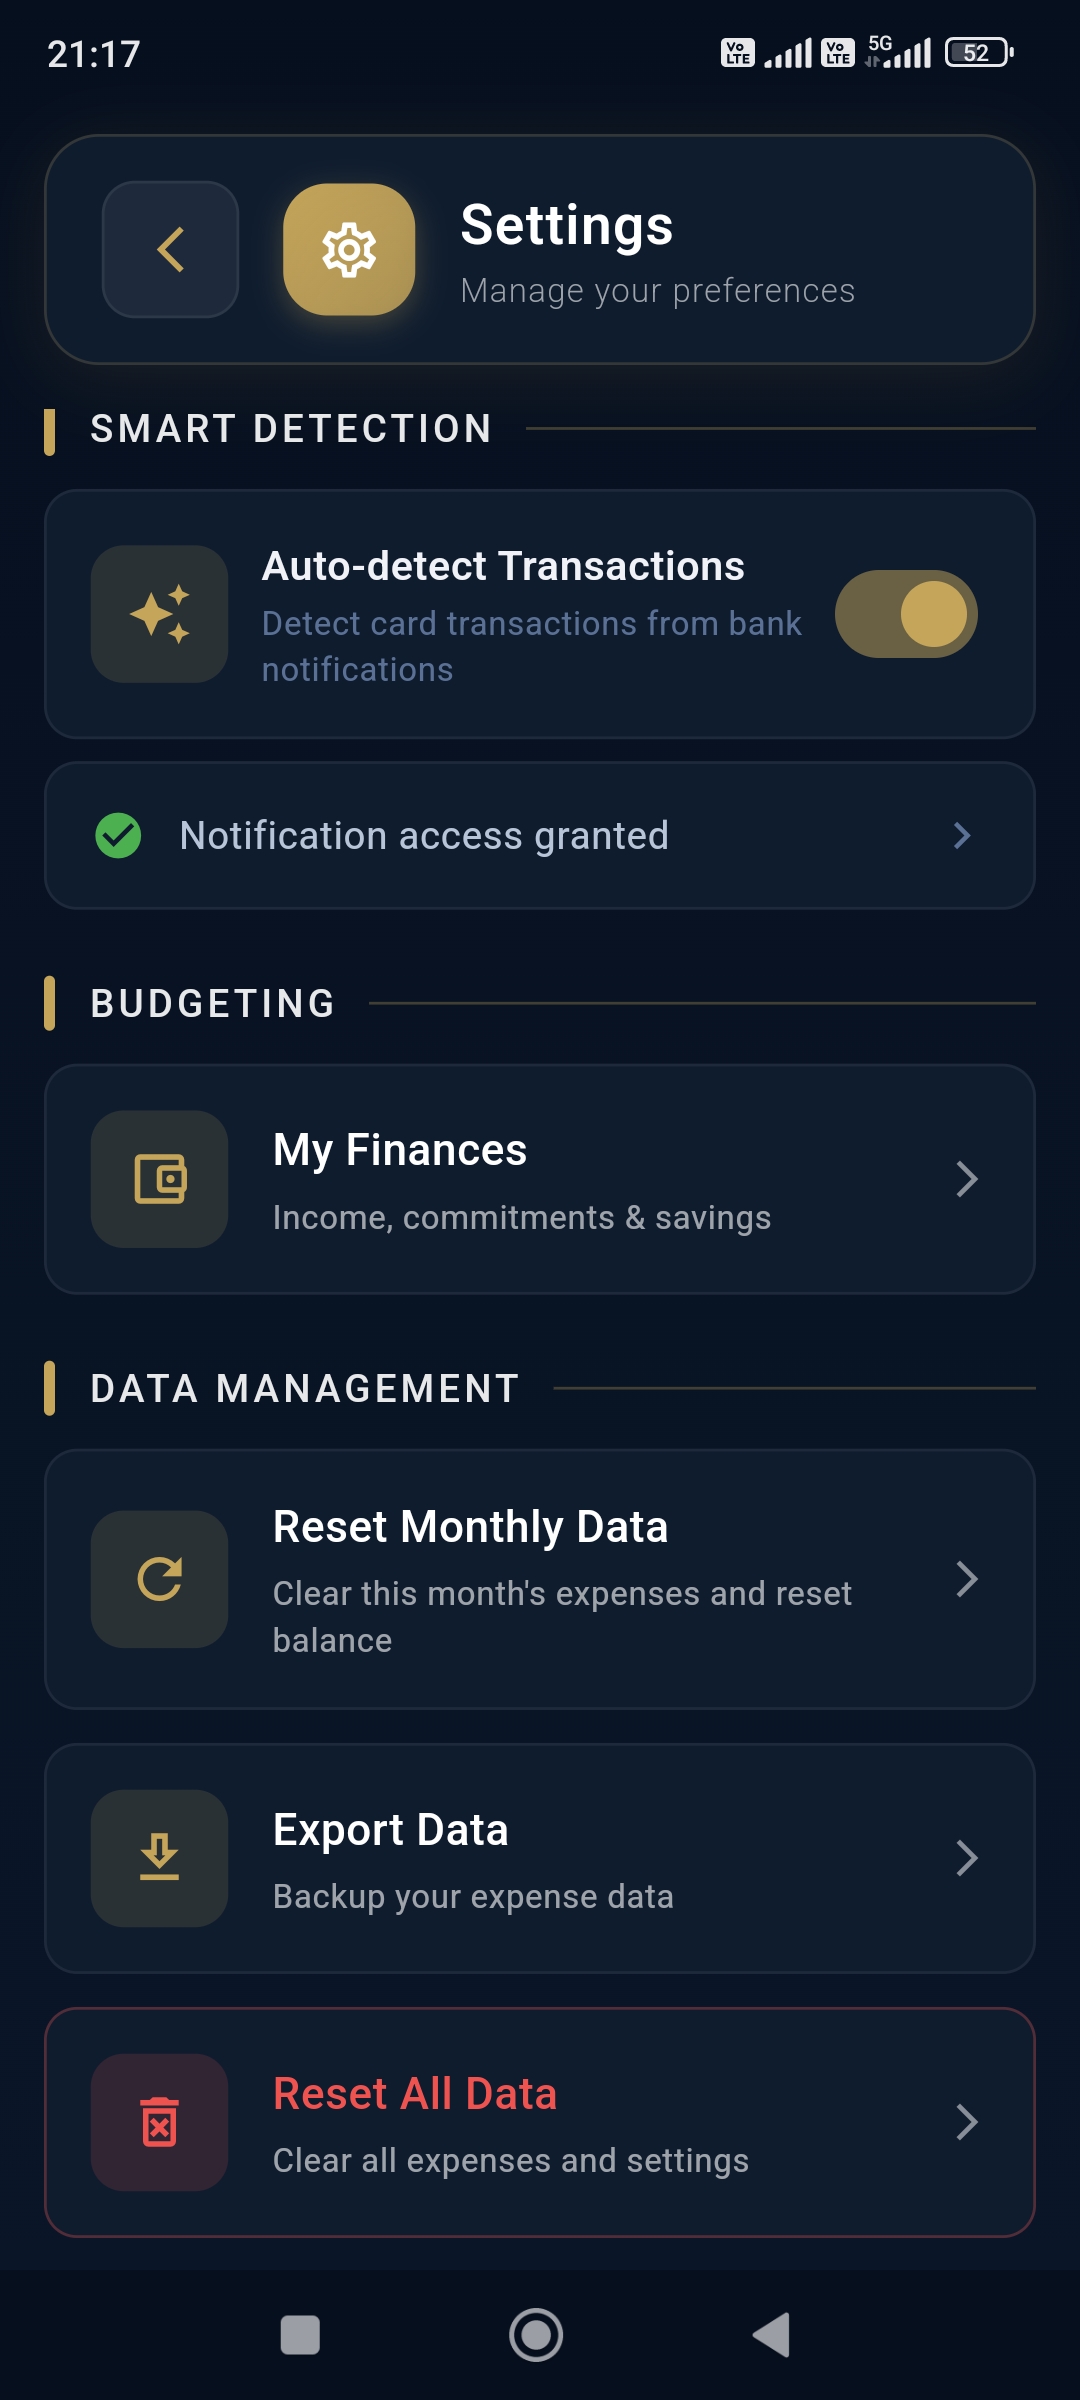Tap the sparkle auto-detect icon
Image resolution: width=1080 pixels, height=2400 pixels.
coord(160,614)
